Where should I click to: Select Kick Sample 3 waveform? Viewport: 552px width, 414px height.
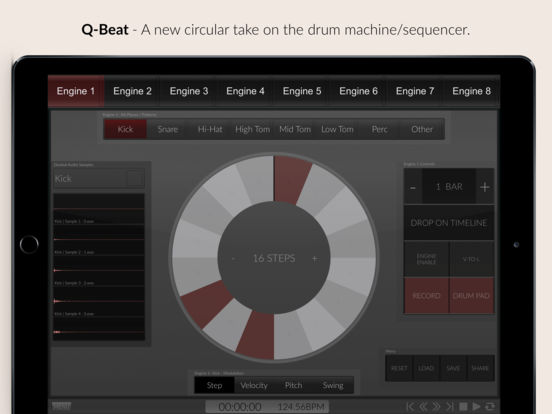[x=99, y=270]
